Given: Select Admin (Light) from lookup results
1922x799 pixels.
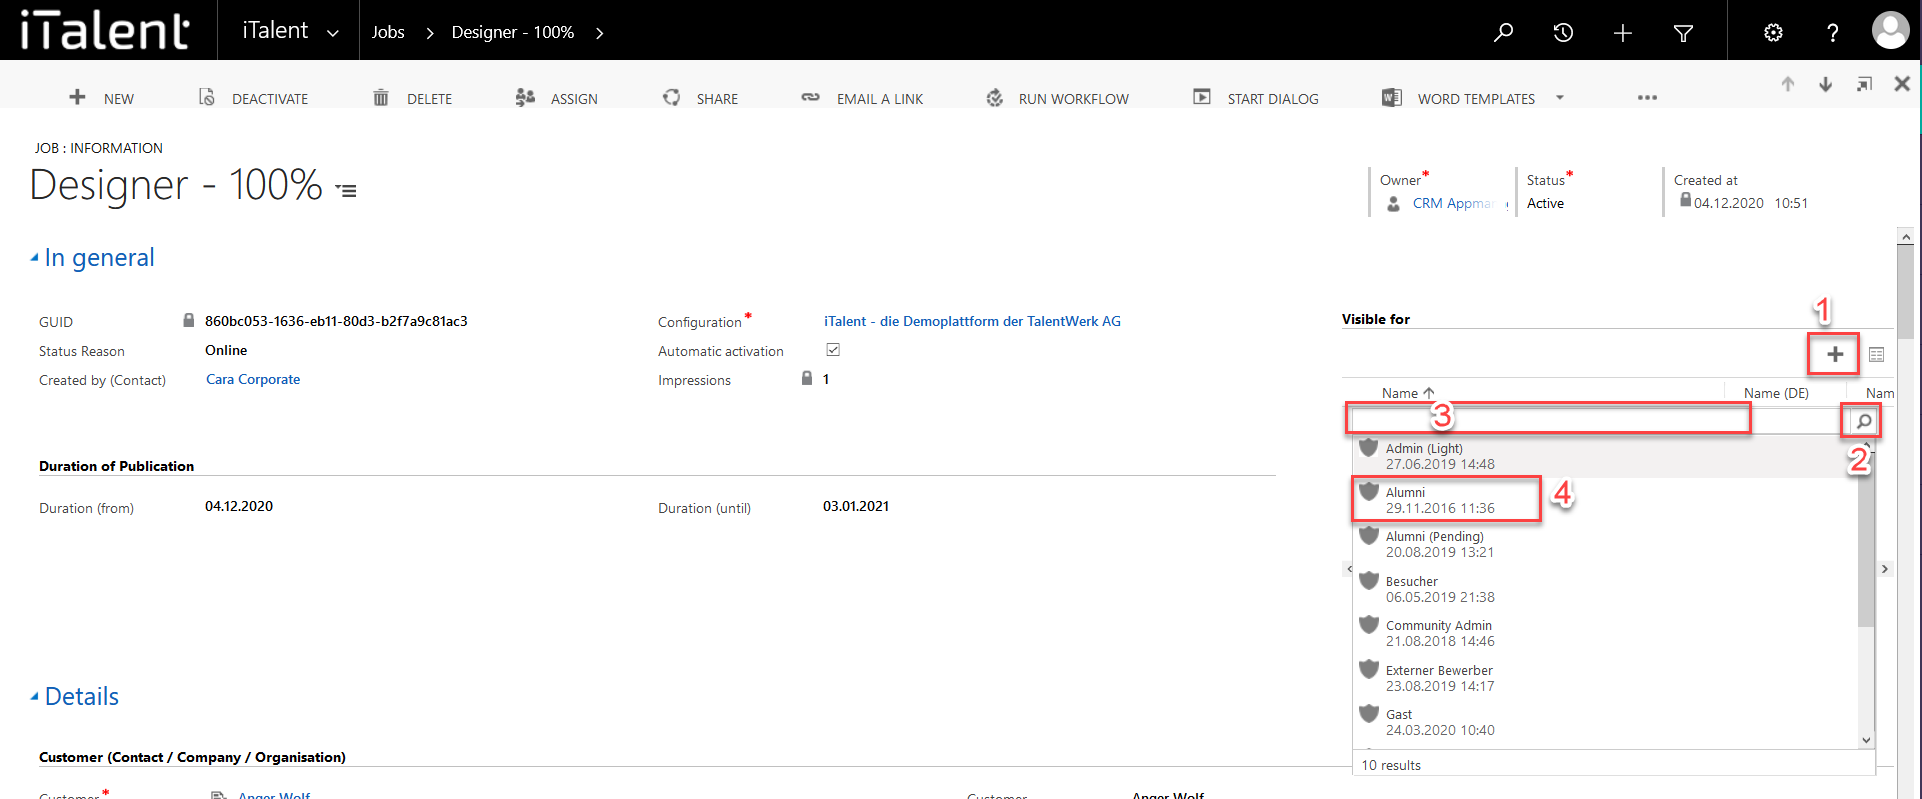Looking at the screenshot, I should point(1605,456).
